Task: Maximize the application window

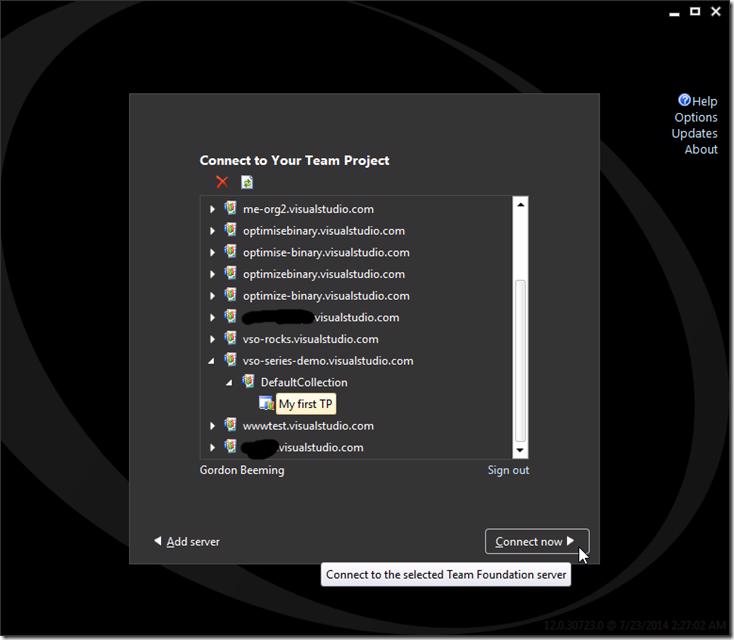Action: (695, 11)
